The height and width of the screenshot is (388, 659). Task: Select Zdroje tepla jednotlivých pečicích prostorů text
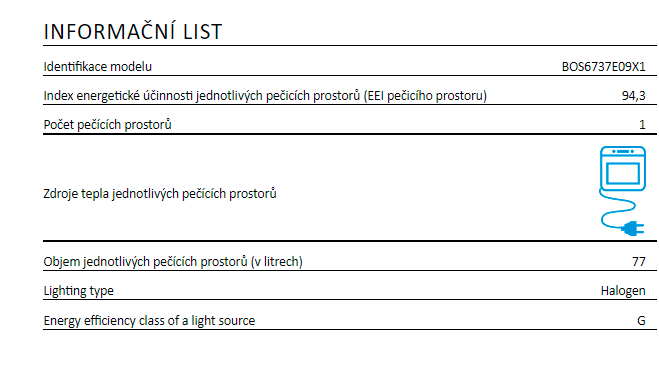coord(160,194)
